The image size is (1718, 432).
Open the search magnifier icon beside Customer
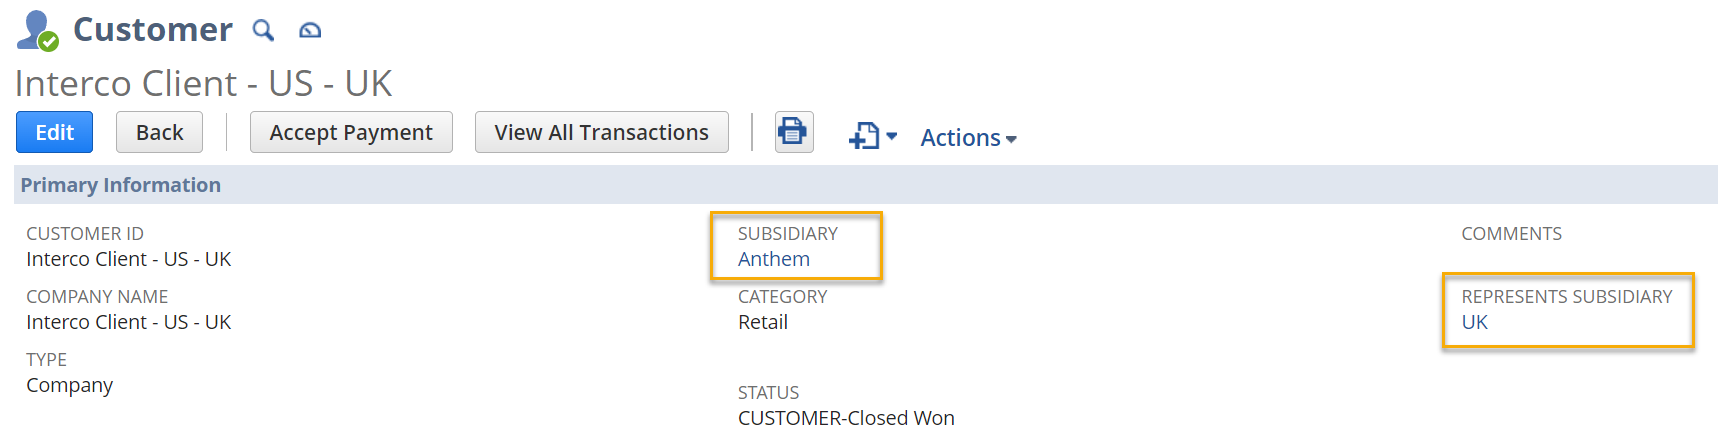263,30
